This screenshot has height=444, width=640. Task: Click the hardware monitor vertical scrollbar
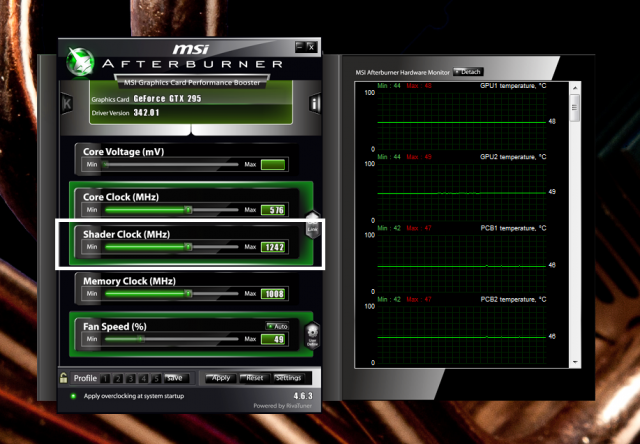pyautogui.click(x=574, y=230)
